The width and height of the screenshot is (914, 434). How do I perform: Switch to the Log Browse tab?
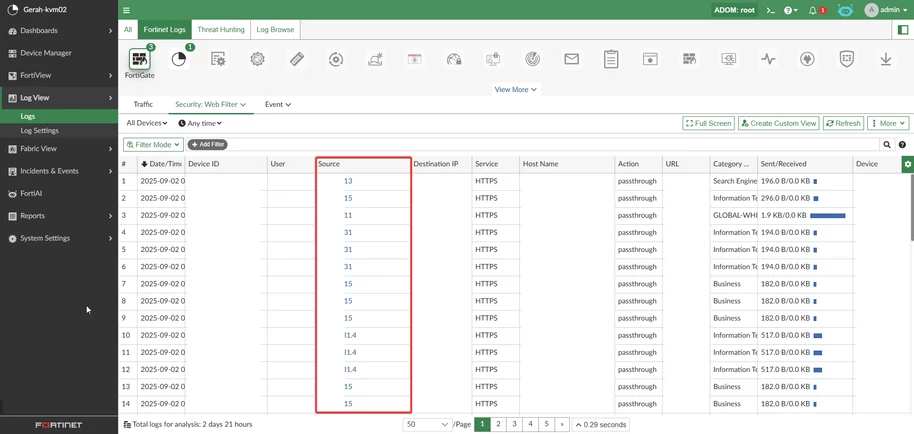(275, 29)
